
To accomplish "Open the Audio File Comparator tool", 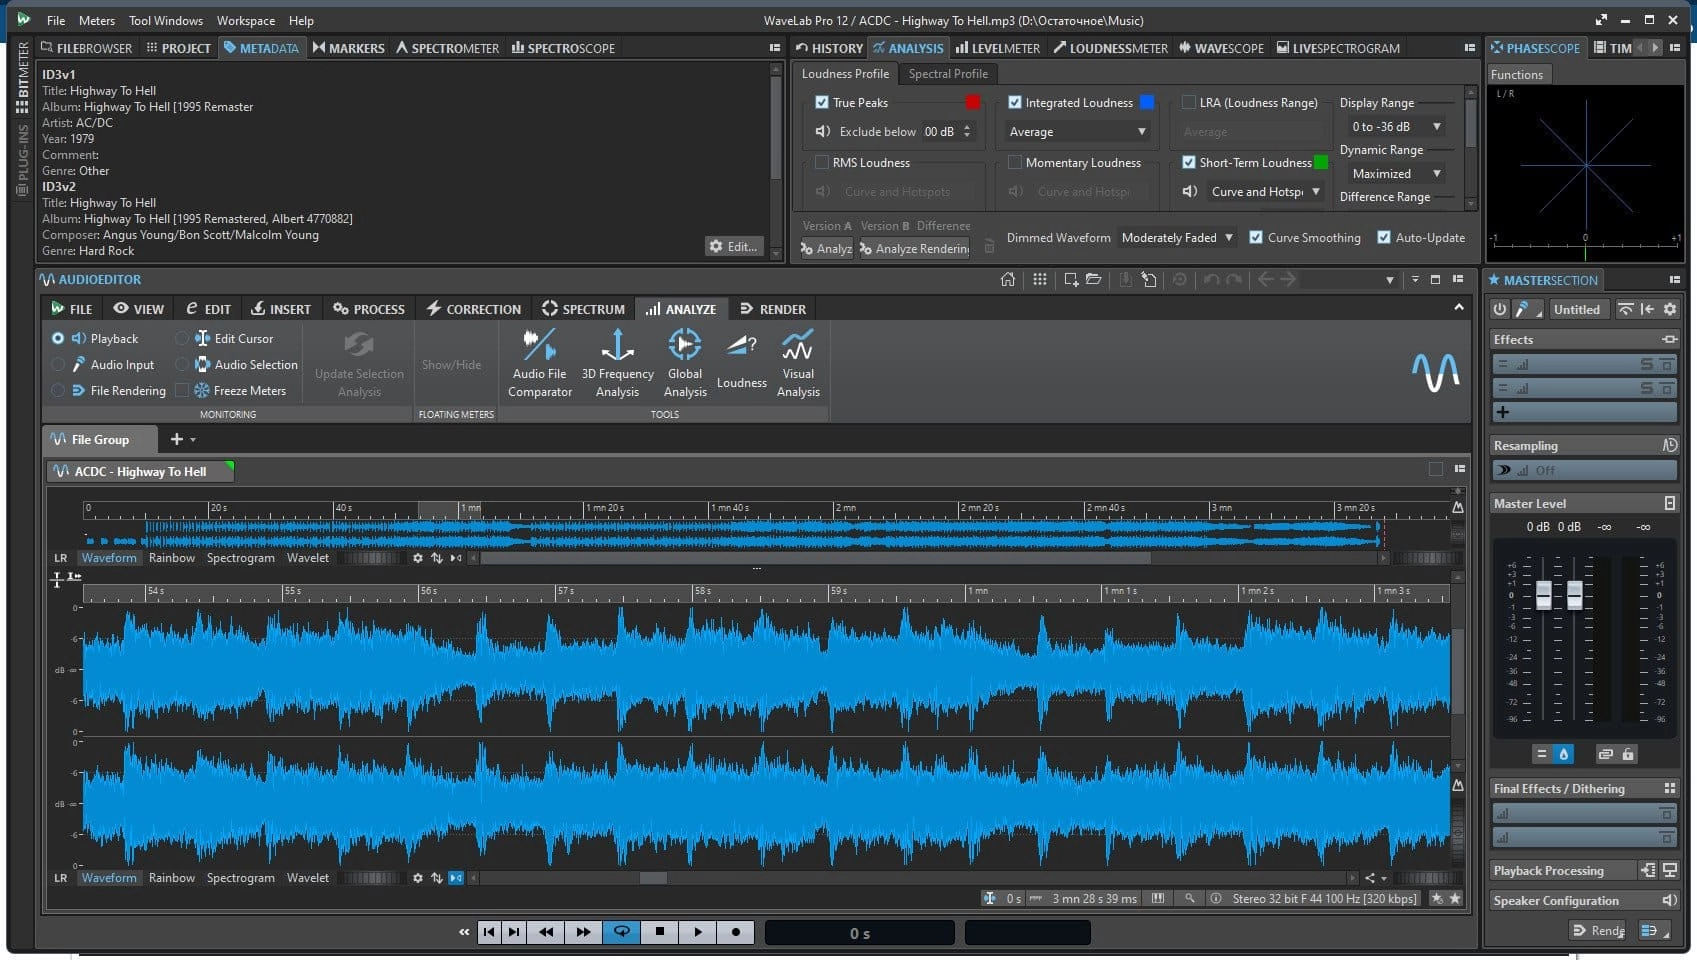I will point(539,363).
